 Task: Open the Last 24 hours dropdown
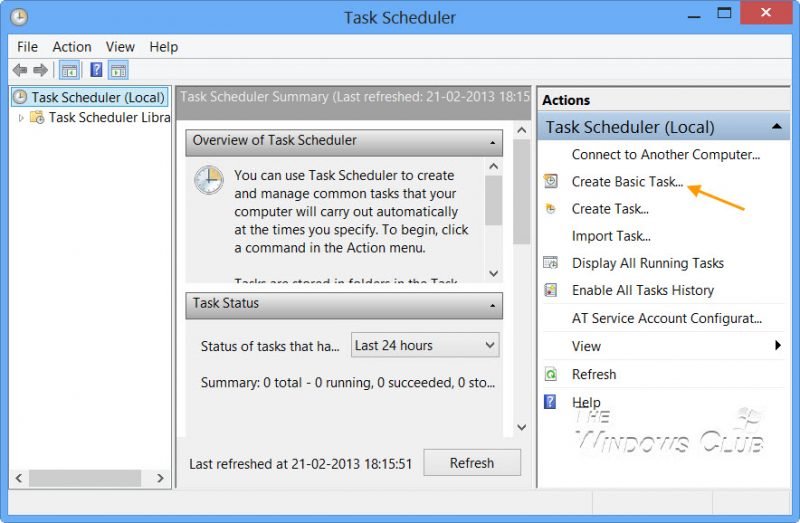point(425,345)
